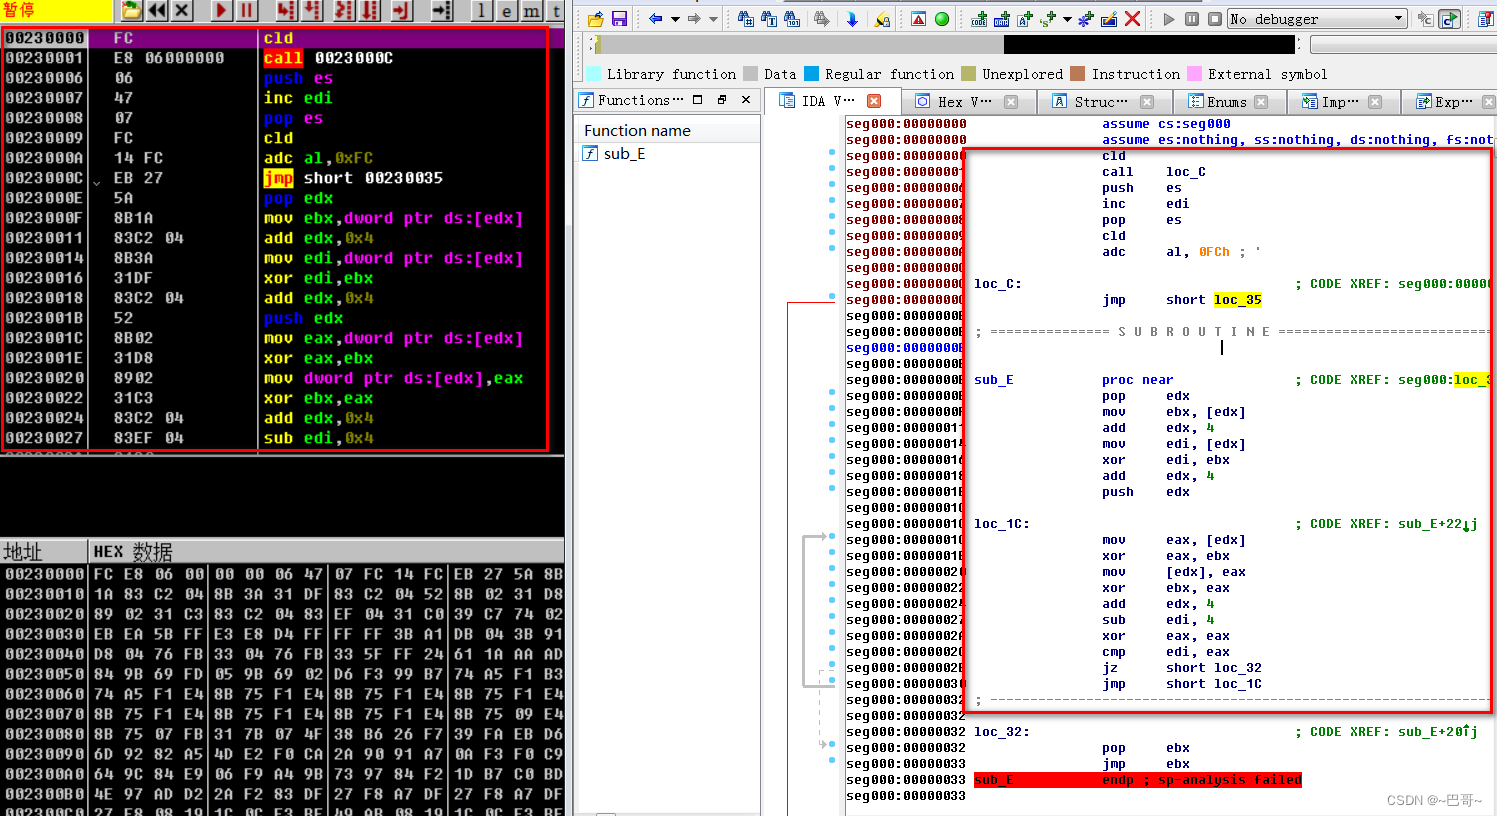The height and width of the screenshot is (816, 1497).
Task: Click the IDA binary search binoculars icon
Action: tap(791, 19)
